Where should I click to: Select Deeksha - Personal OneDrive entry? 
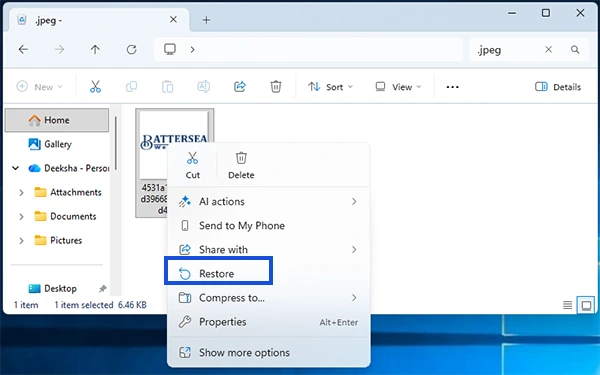click(x=69, y=168)
